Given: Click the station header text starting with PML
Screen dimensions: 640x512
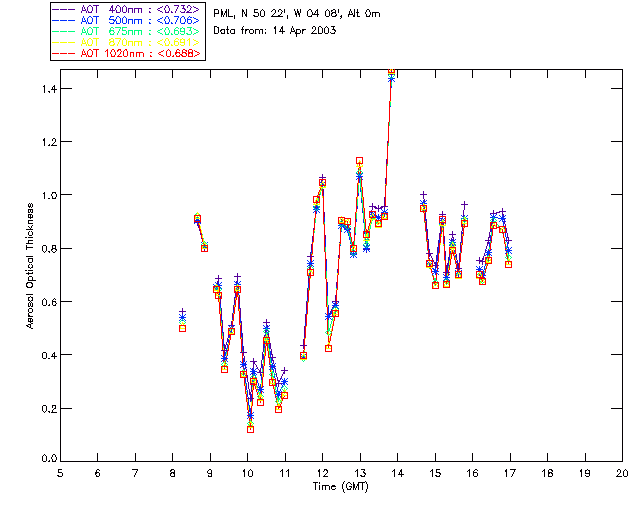Looking at the screenshot, I should pyautogui.click(x=297, y=14).
